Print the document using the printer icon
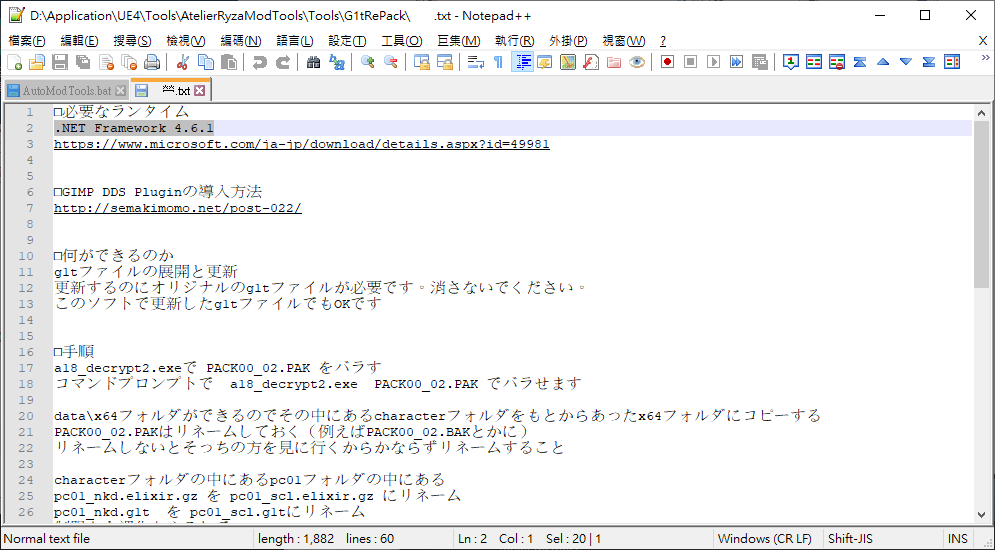995x550 pixels. tap(152, 62)
